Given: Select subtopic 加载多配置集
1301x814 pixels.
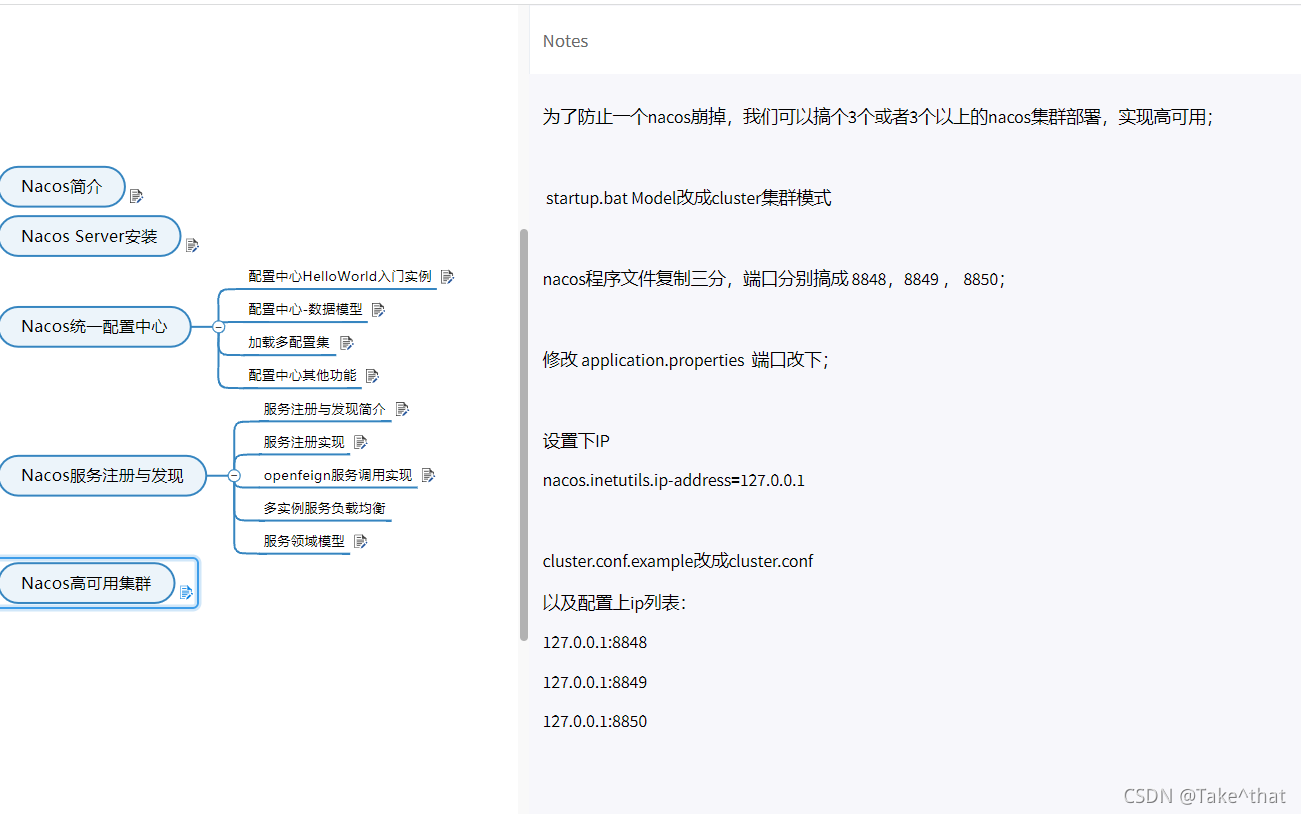Looking at the screenshot, I should [289, 342].
